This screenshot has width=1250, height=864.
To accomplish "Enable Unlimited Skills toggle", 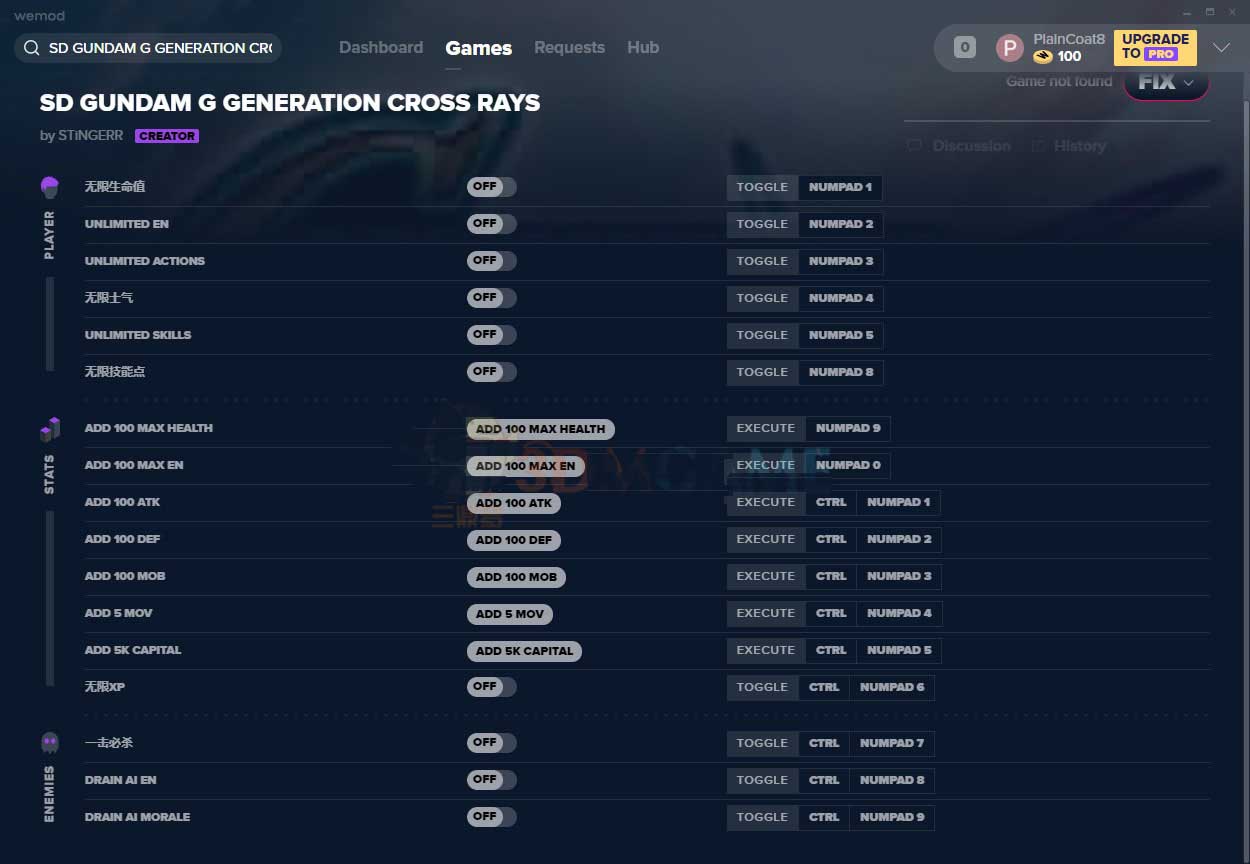I will [x=491, y=335].
